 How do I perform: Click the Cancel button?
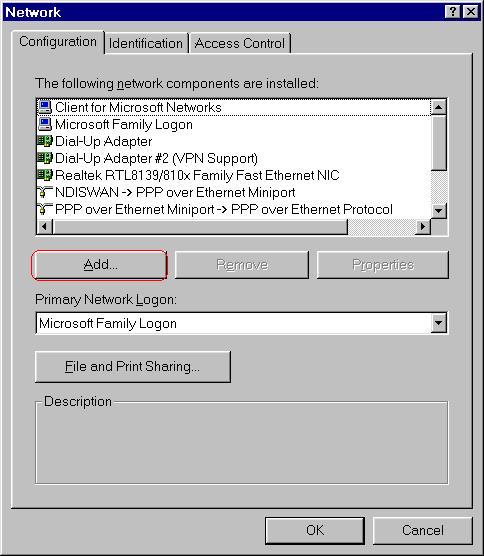tap(423, 530)
